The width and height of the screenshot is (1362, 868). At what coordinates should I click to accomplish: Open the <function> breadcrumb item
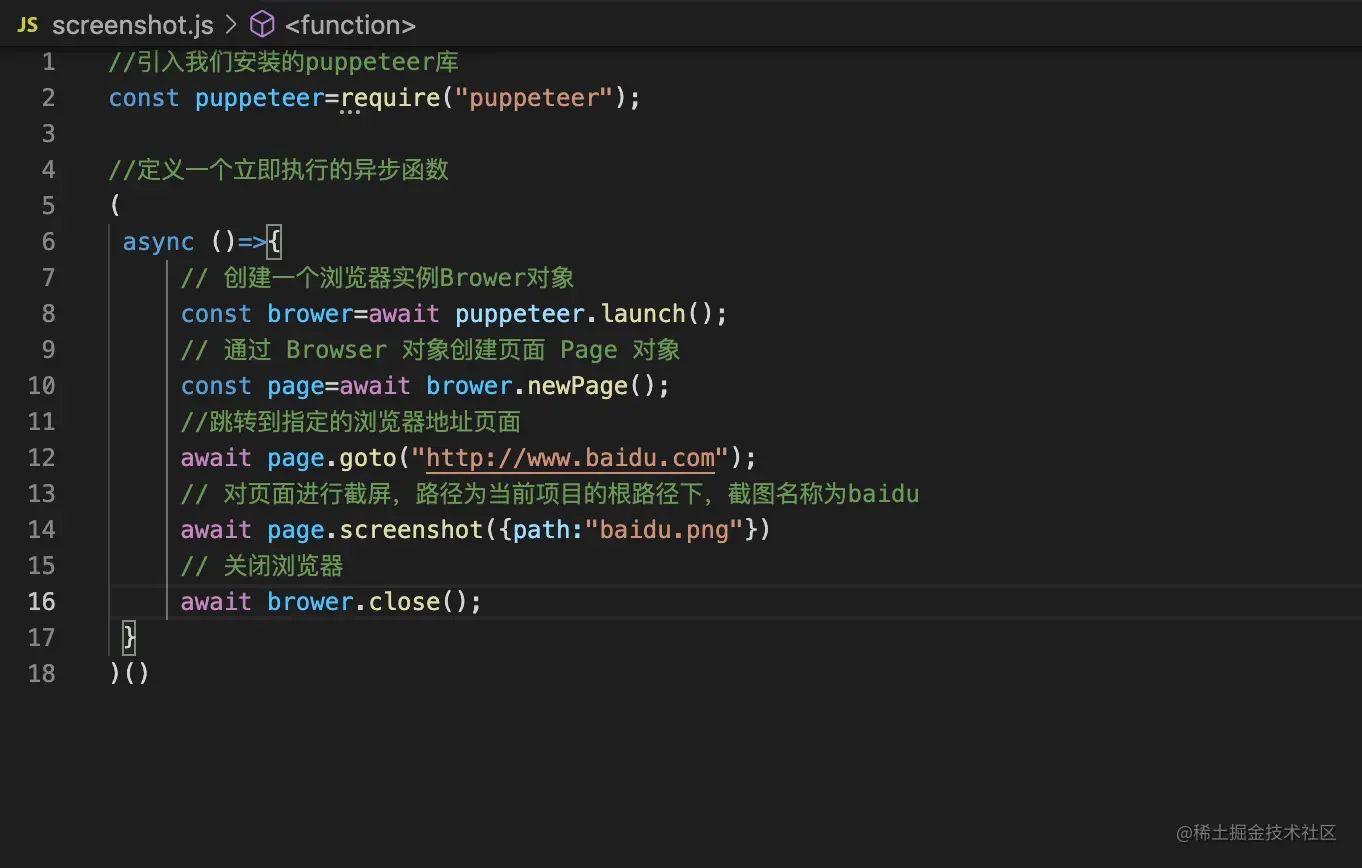[x=350, y=25]
